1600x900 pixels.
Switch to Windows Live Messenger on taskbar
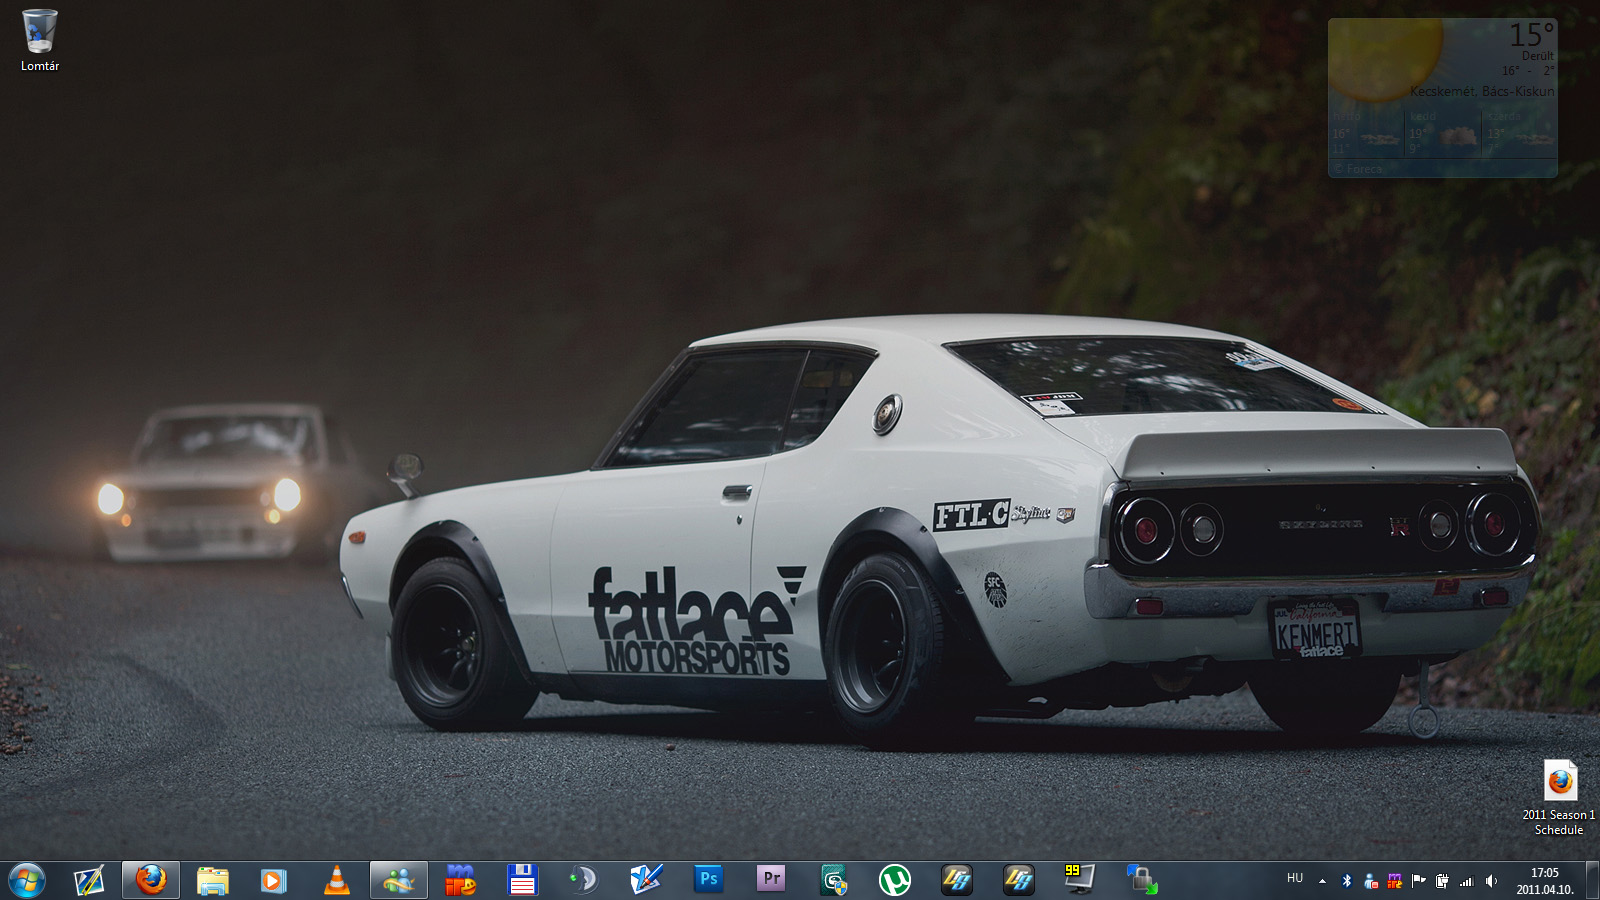[x=399, y=880]
